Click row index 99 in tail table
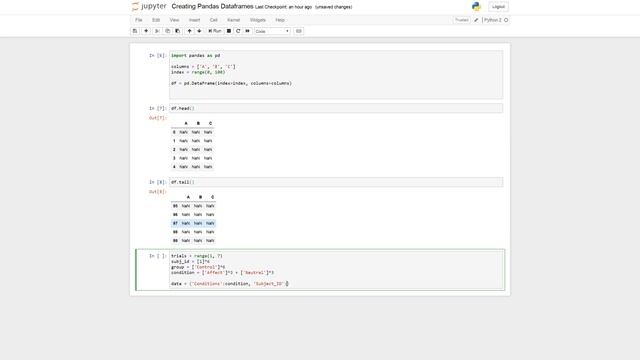640x360 pixels. pos(175,241)
